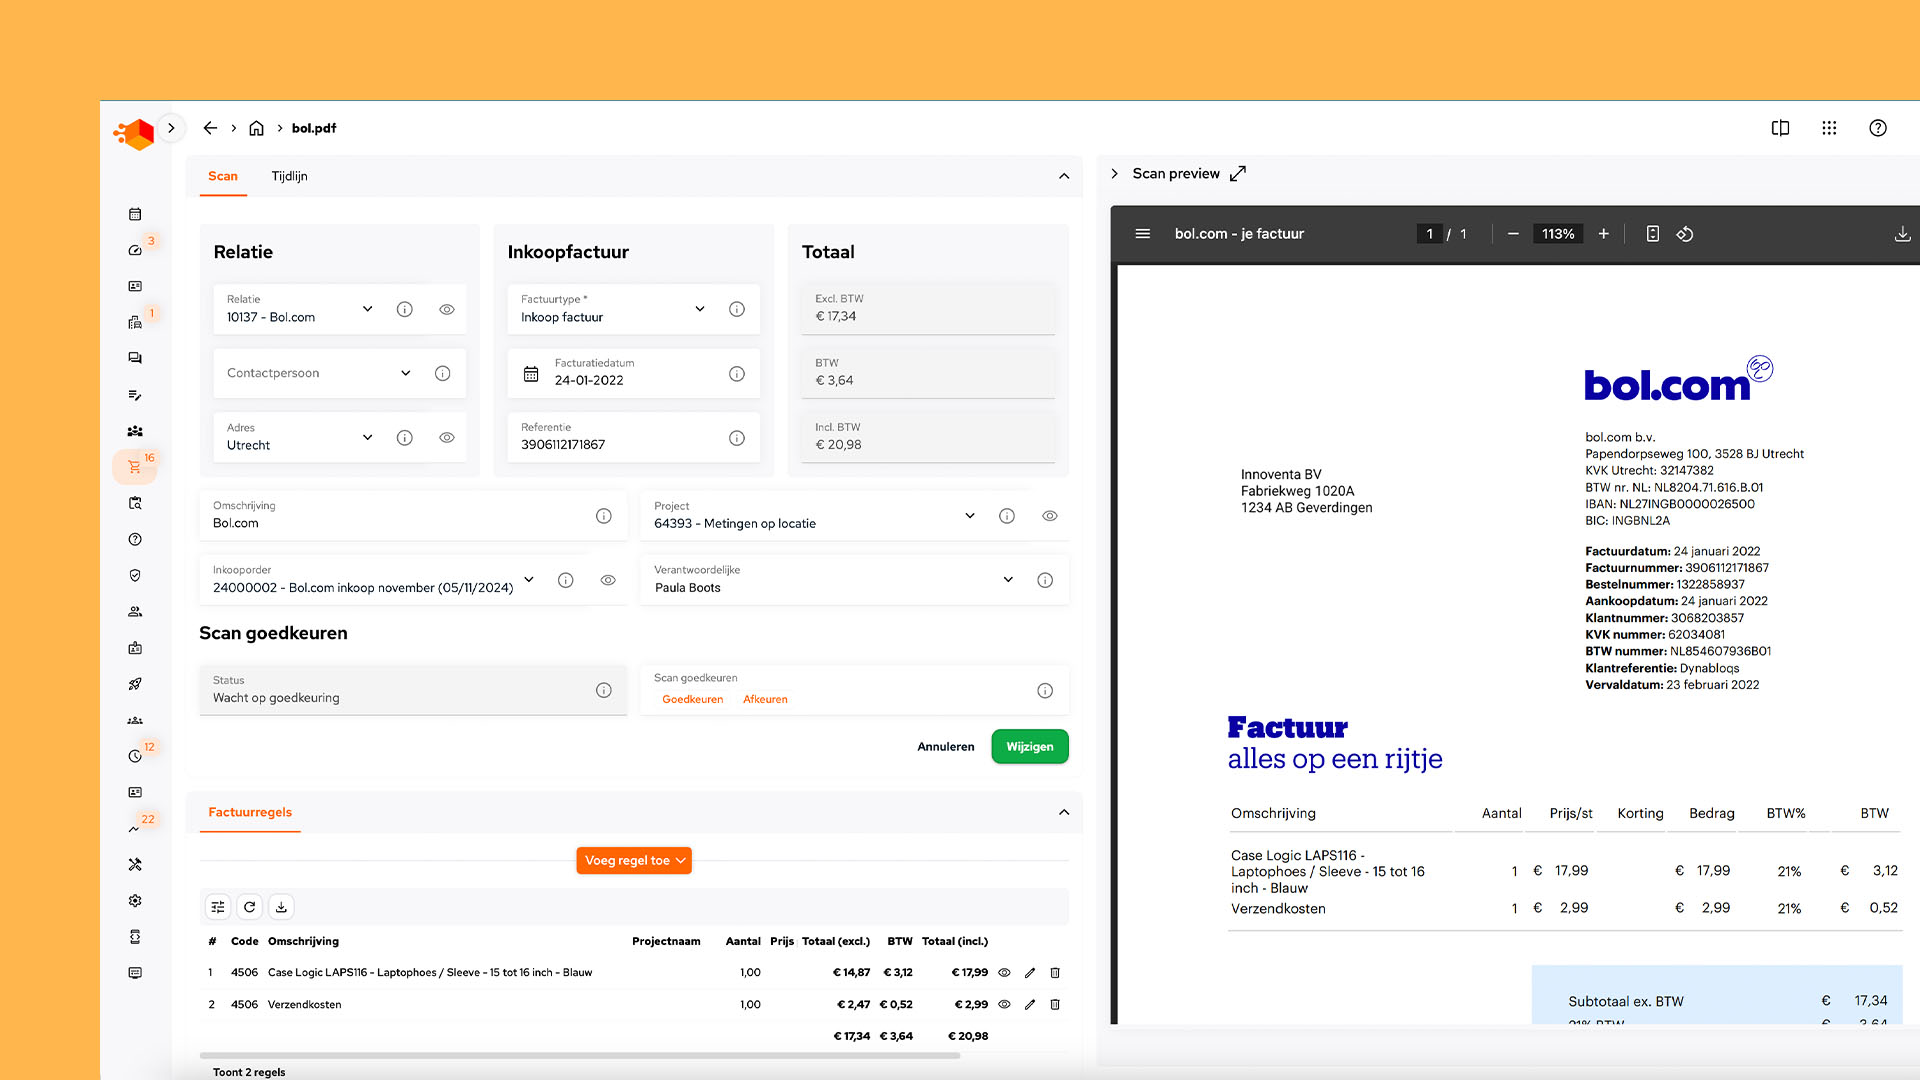Show relation details with Relatie eye icon
The height and width of the screenshot is (1080, 1920).
[x=447, y=310]
